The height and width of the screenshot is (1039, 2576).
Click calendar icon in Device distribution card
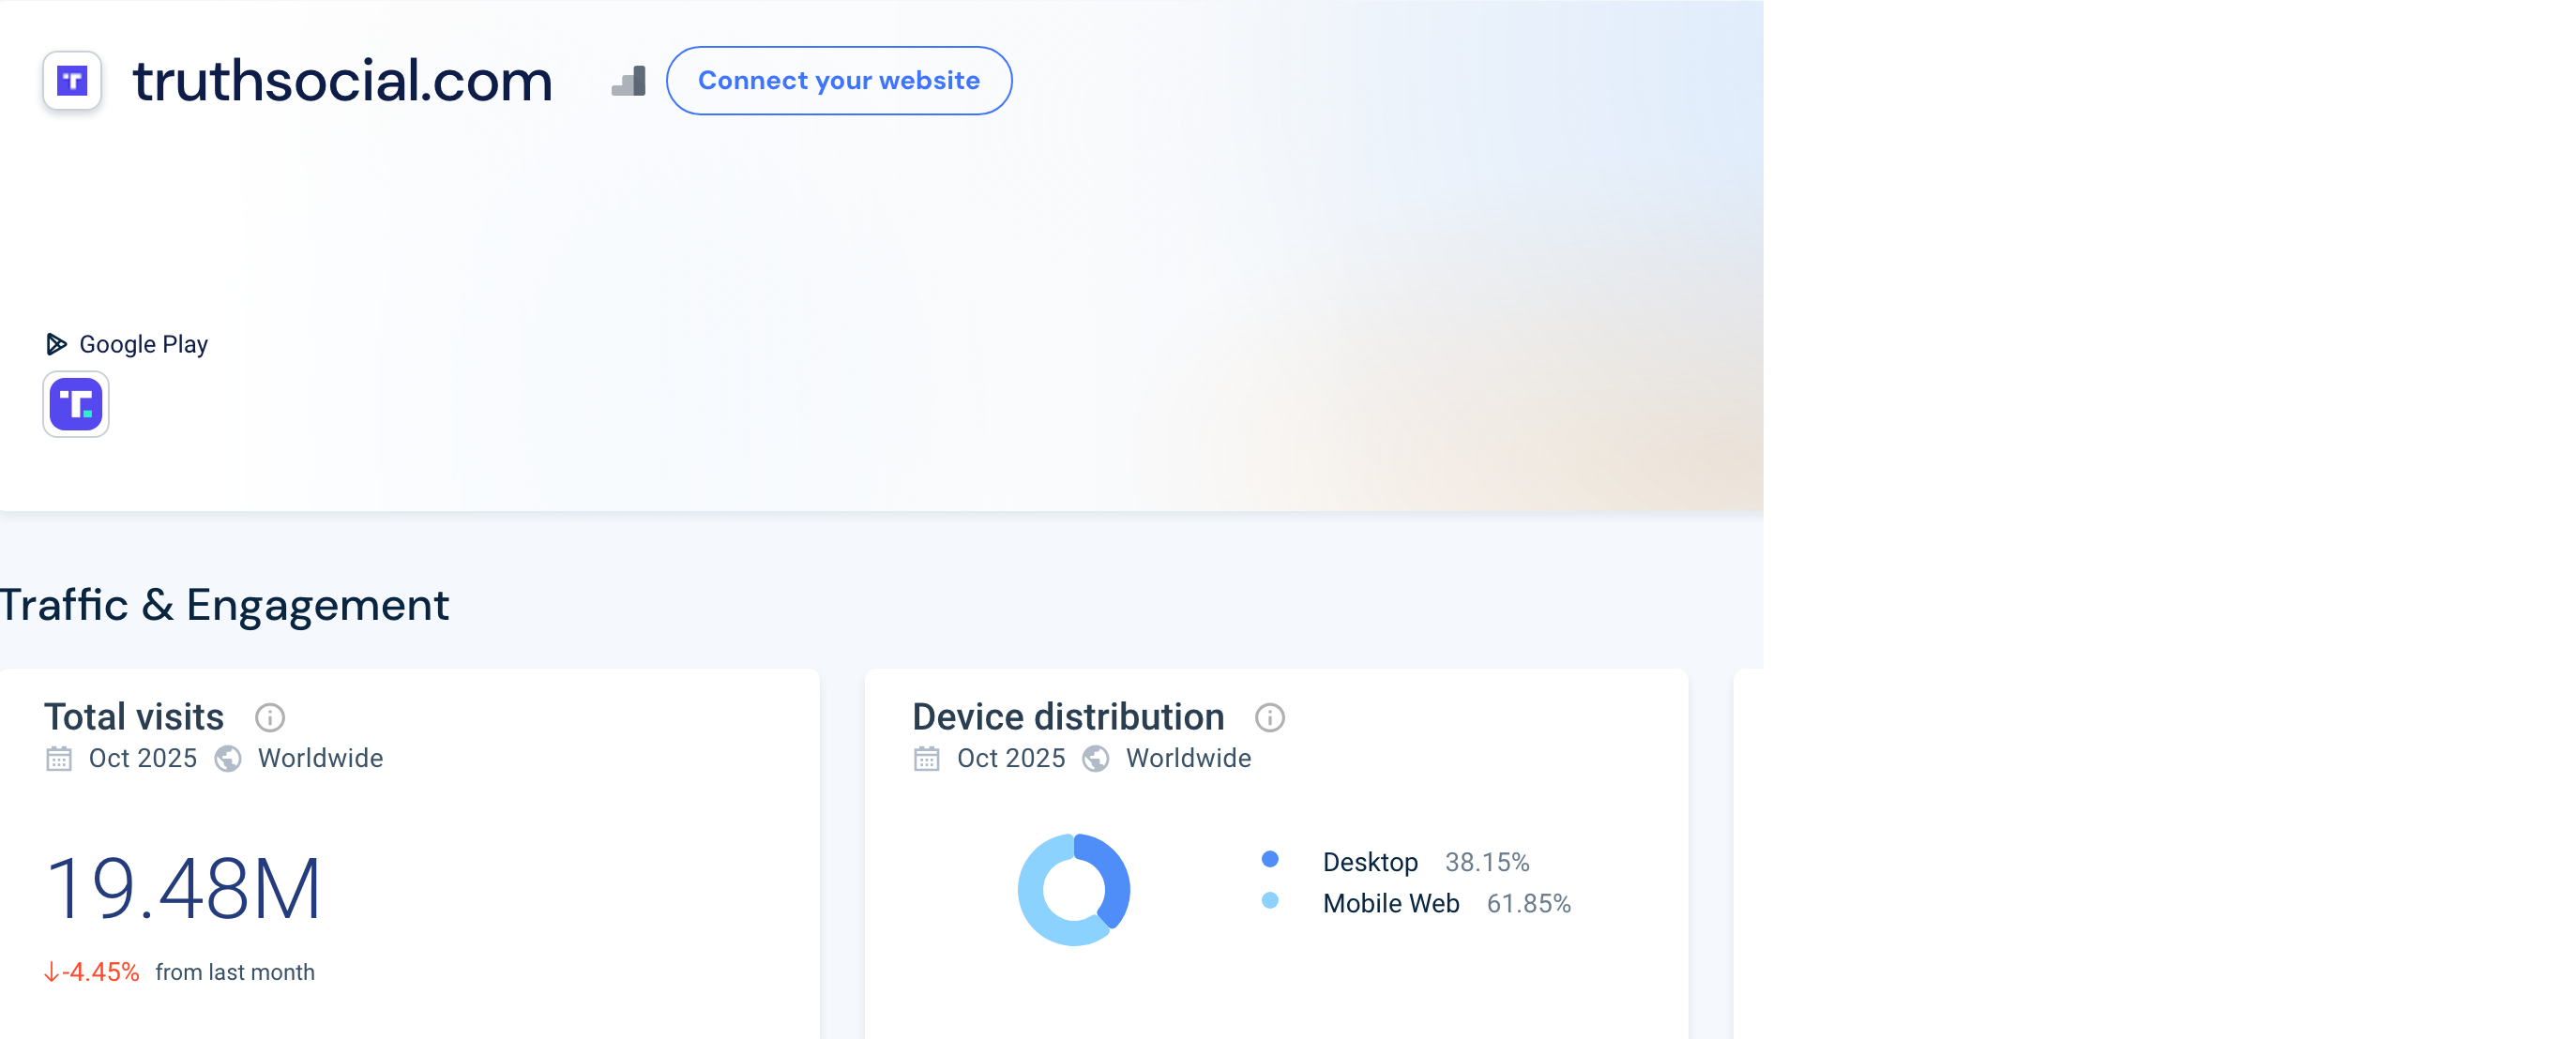click(x=927, y=759)
